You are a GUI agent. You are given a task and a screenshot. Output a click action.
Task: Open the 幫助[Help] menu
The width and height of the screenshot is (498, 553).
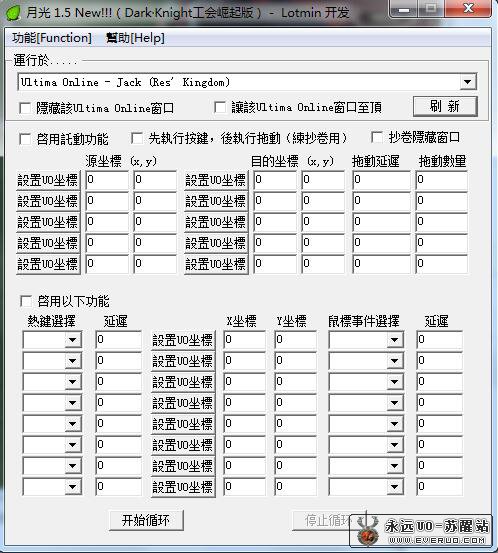pyautogui.click(x=135, y=38)
